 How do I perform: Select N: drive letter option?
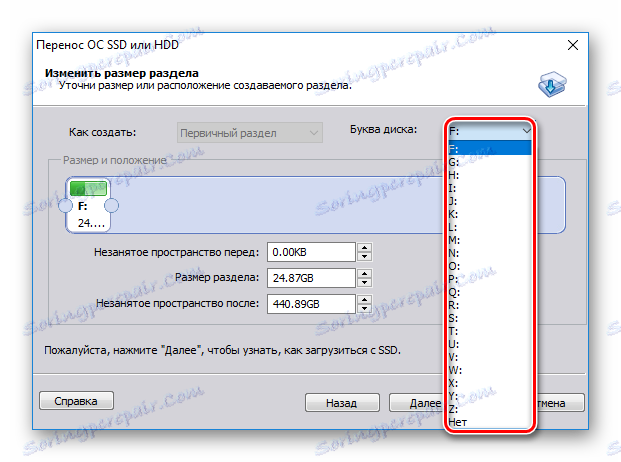click(x=490, y=253)
